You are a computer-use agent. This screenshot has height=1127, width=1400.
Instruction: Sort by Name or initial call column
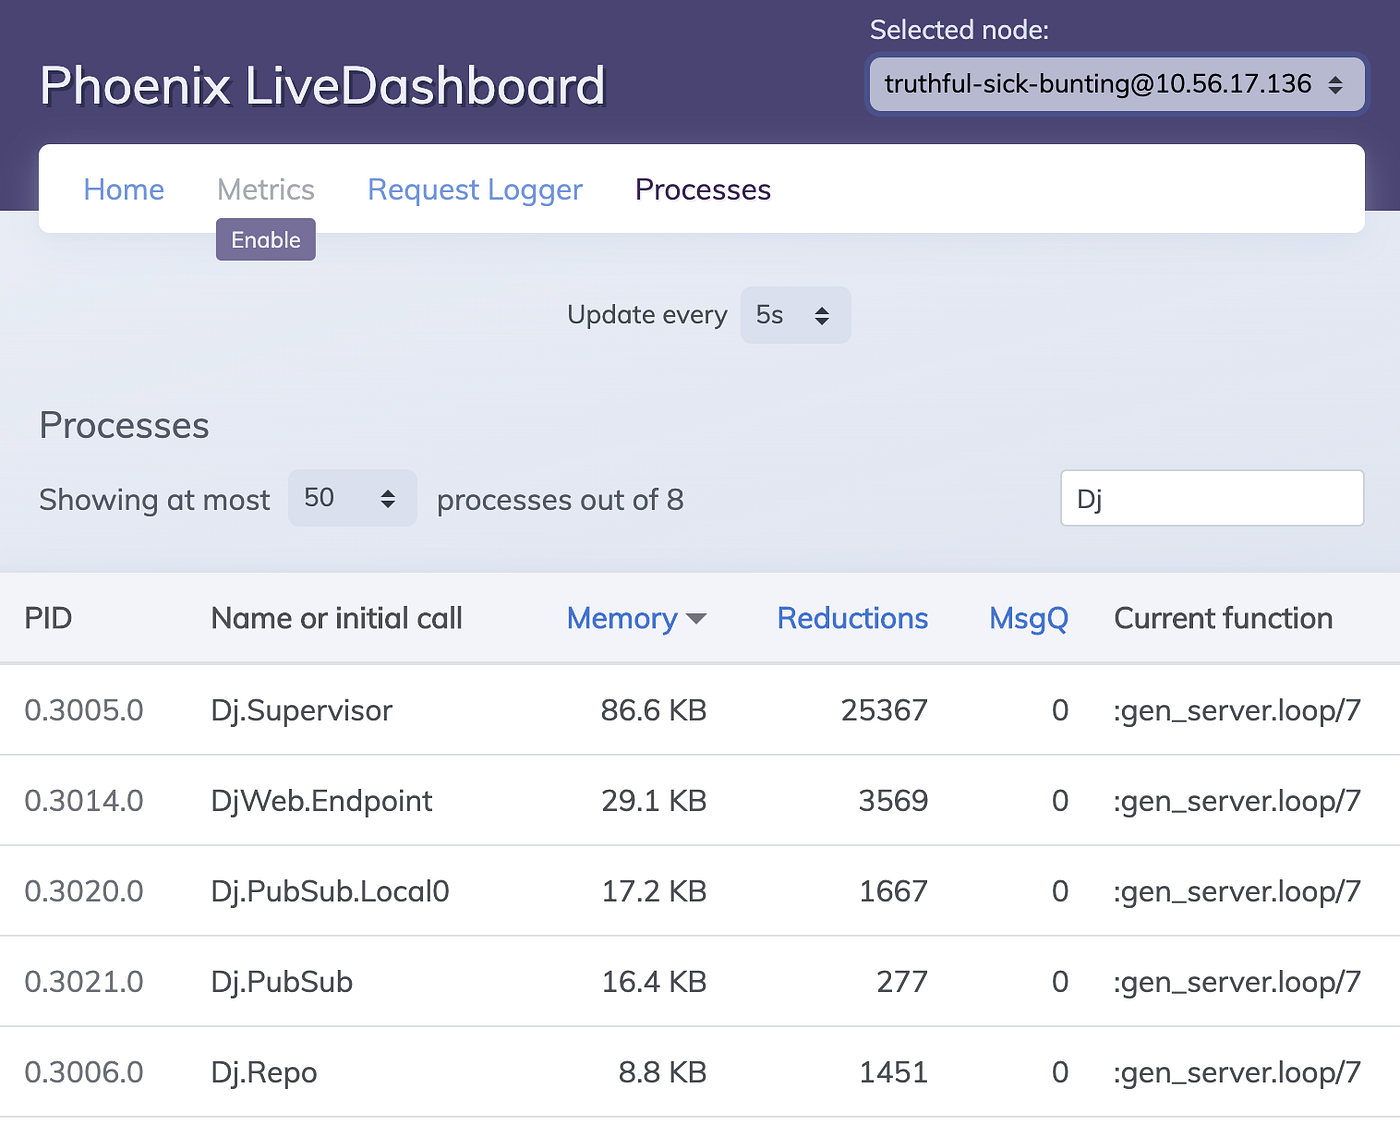click(336, 618)
